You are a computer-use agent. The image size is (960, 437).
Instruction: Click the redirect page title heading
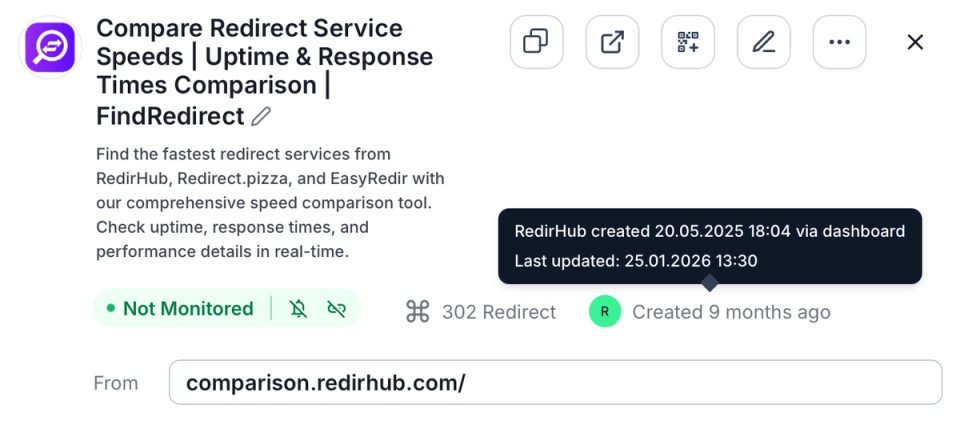point(264,72)
